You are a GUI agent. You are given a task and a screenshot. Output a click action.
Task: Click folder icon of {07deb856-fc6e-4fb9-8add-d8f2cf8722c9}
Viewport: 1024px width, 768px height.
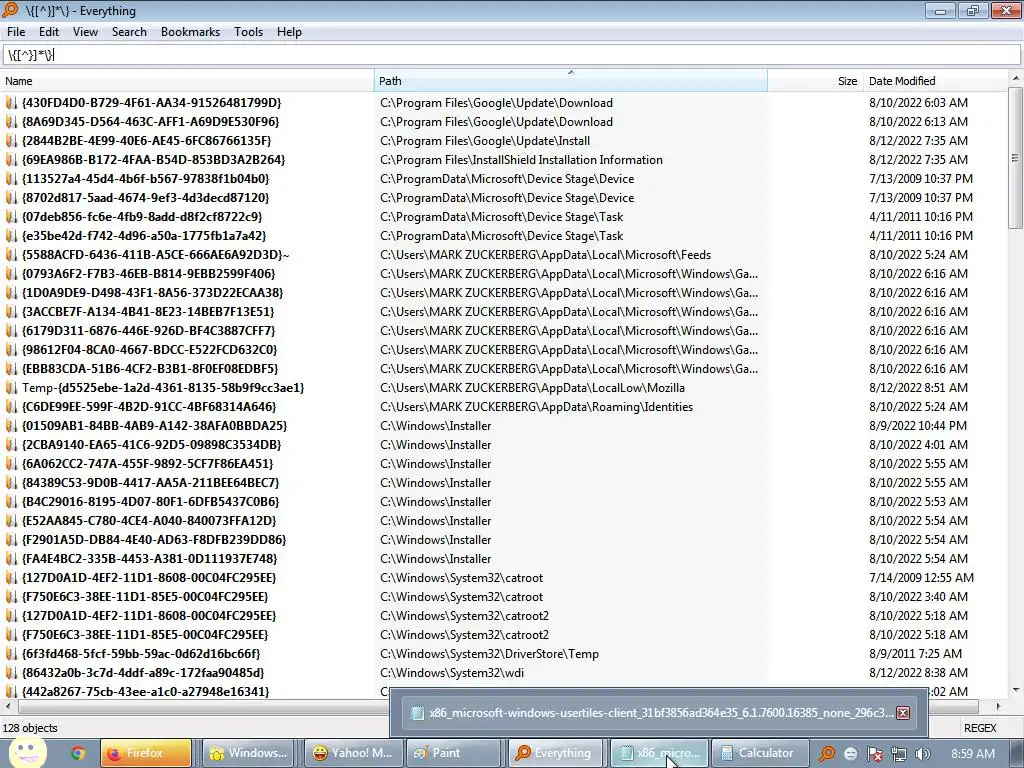[x=10, y=216]
